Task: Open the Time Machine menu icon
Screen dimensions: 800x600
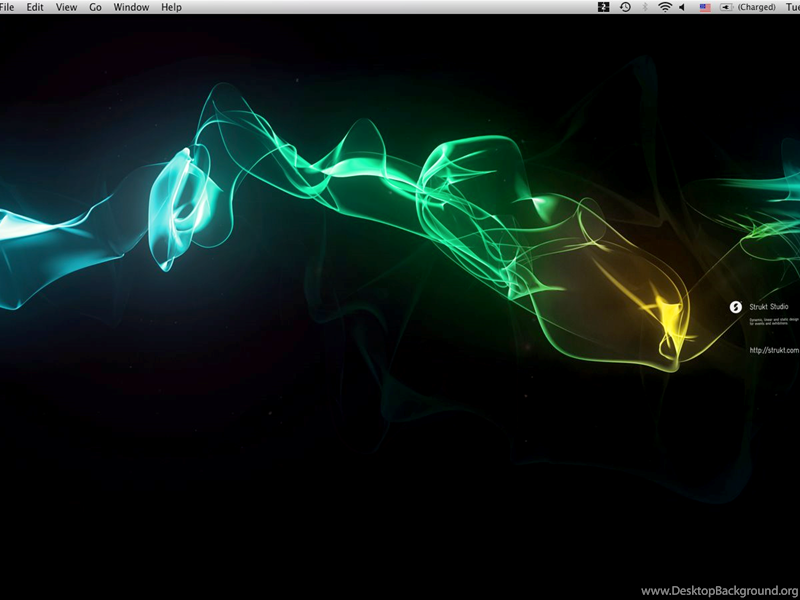Action: pyautogui.click(x=625, y=7)
